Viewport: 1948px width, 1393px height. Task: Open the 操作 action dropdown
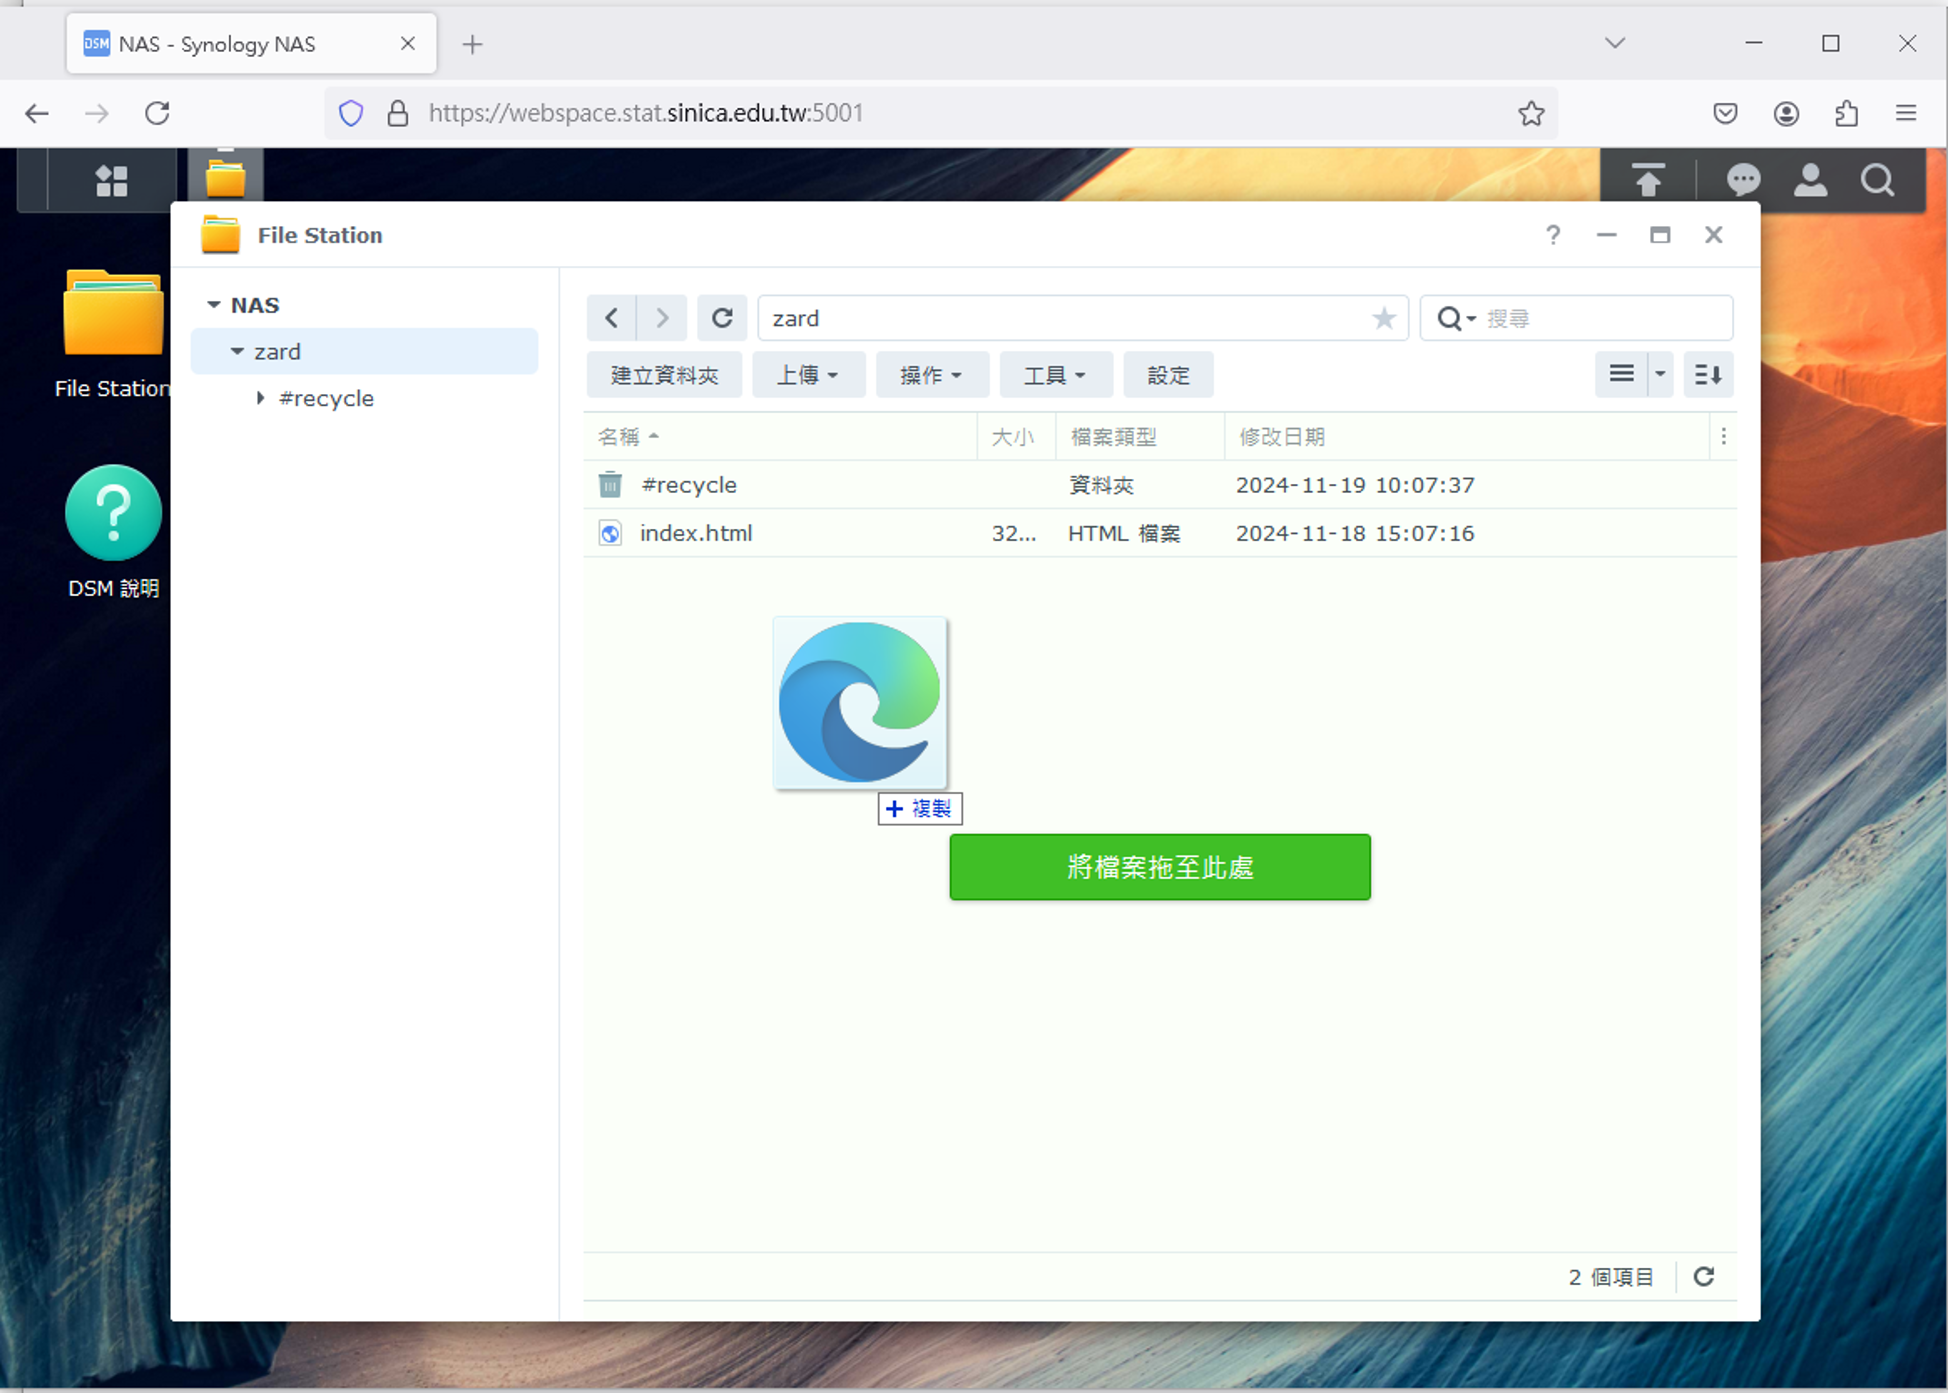(931, 375)
